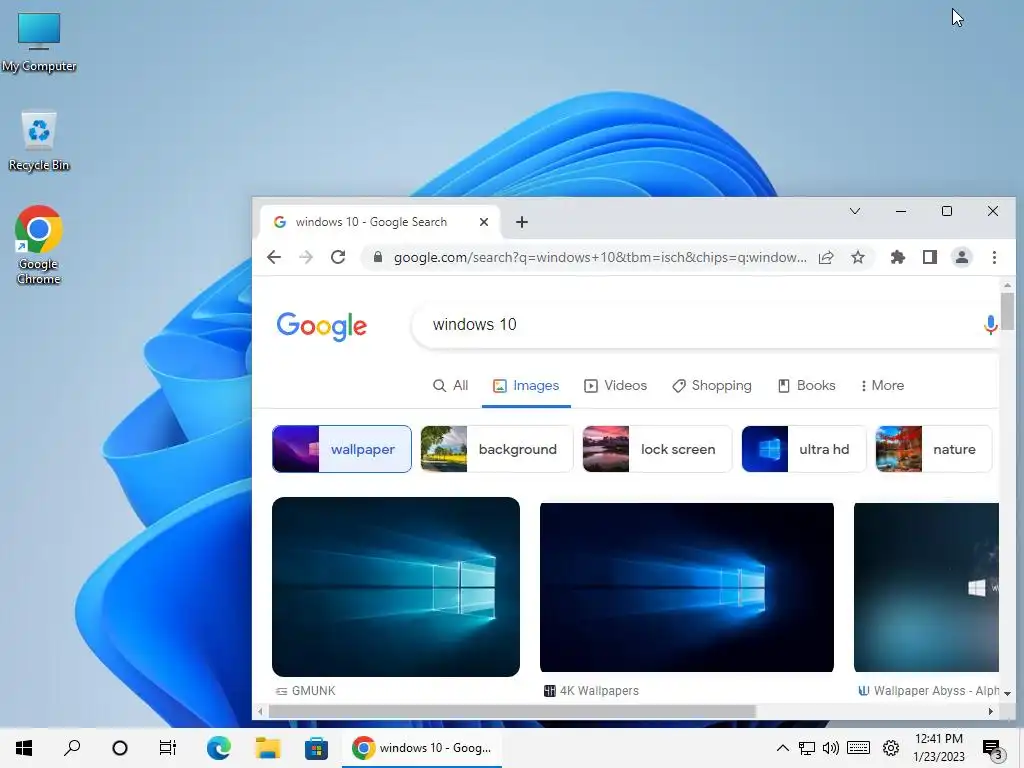
Task: Open the GMUNK Windows 10 wallpaper image
Action: (x=396, y=586)
